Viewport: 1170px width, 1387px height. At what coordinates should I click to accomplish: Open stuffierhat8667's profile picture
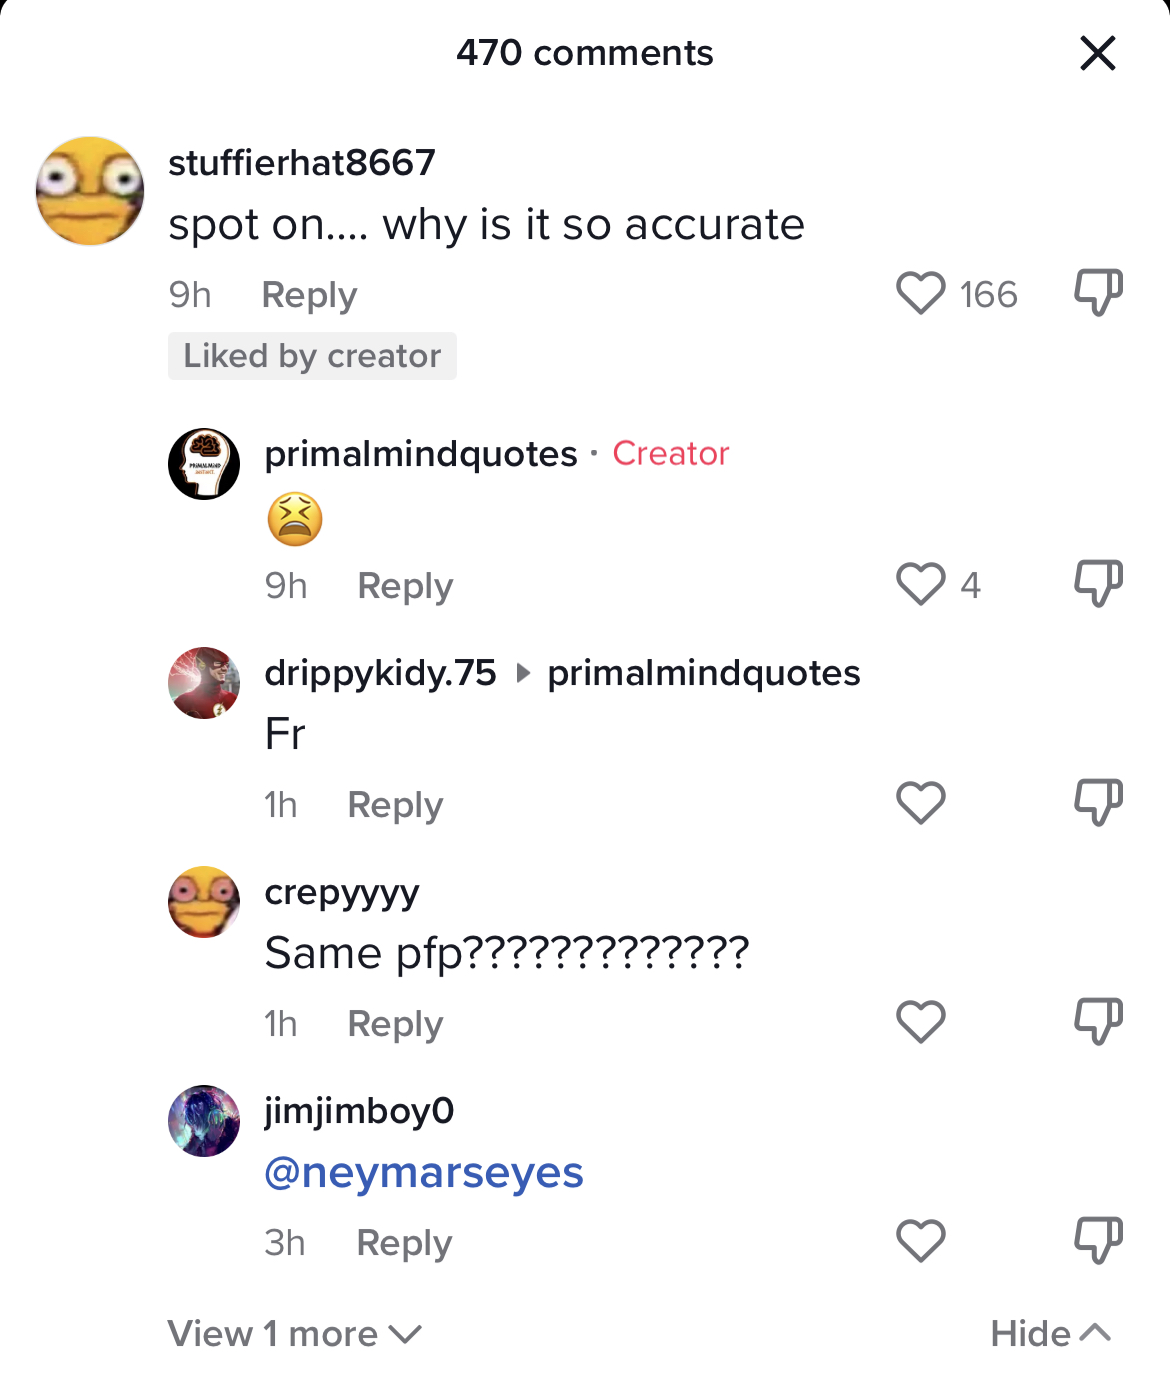coord(90,191)
